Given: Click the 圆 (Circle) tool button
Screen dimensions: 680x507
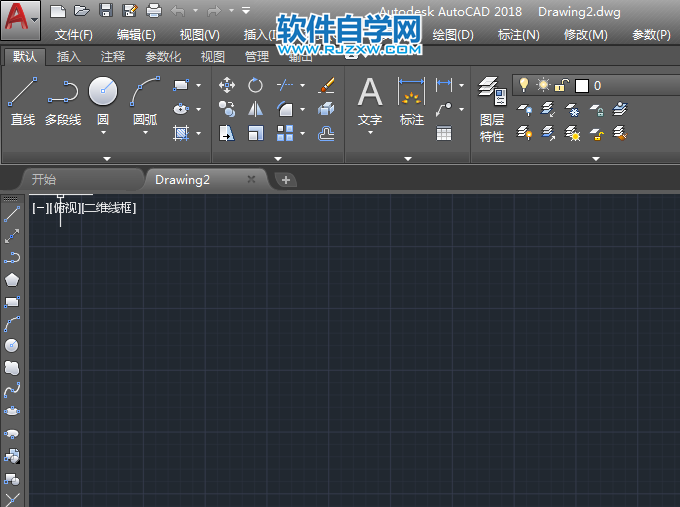Looking at the screenshot, I should click(103, 93).
